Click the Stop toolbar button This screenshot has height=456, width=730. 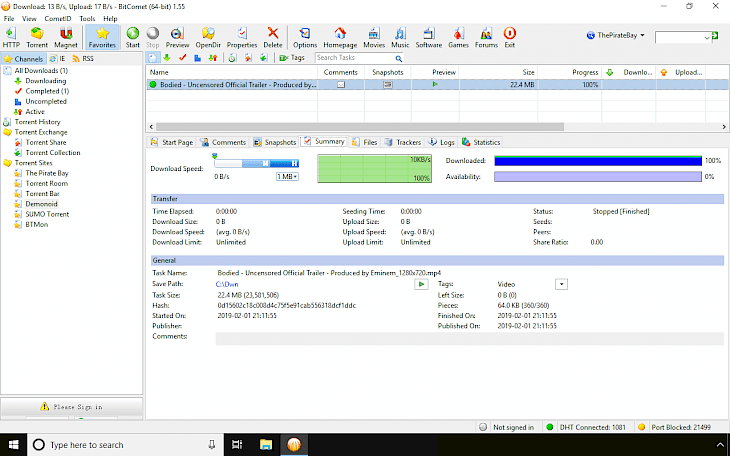(x=152, y=37)
